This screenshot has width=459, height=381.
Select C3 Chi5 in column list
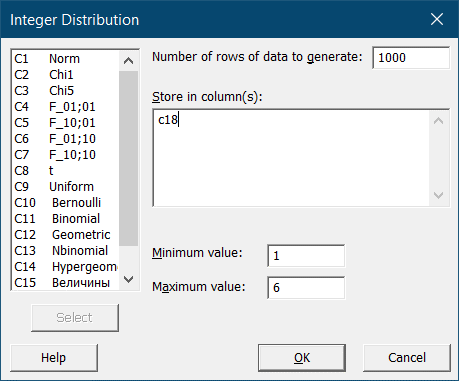66,91
